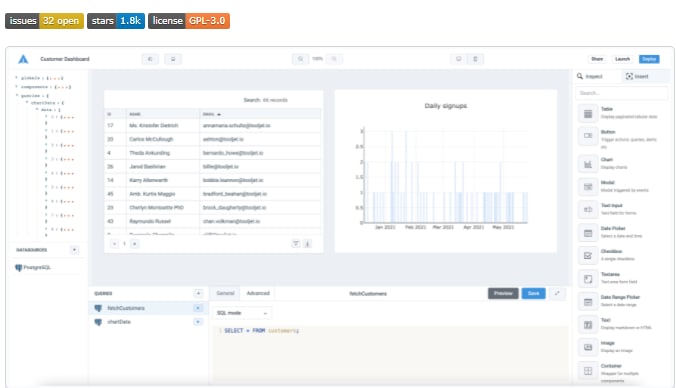Click the stars 1.8k badge
The image size is (676, 388).
point(116,21)
